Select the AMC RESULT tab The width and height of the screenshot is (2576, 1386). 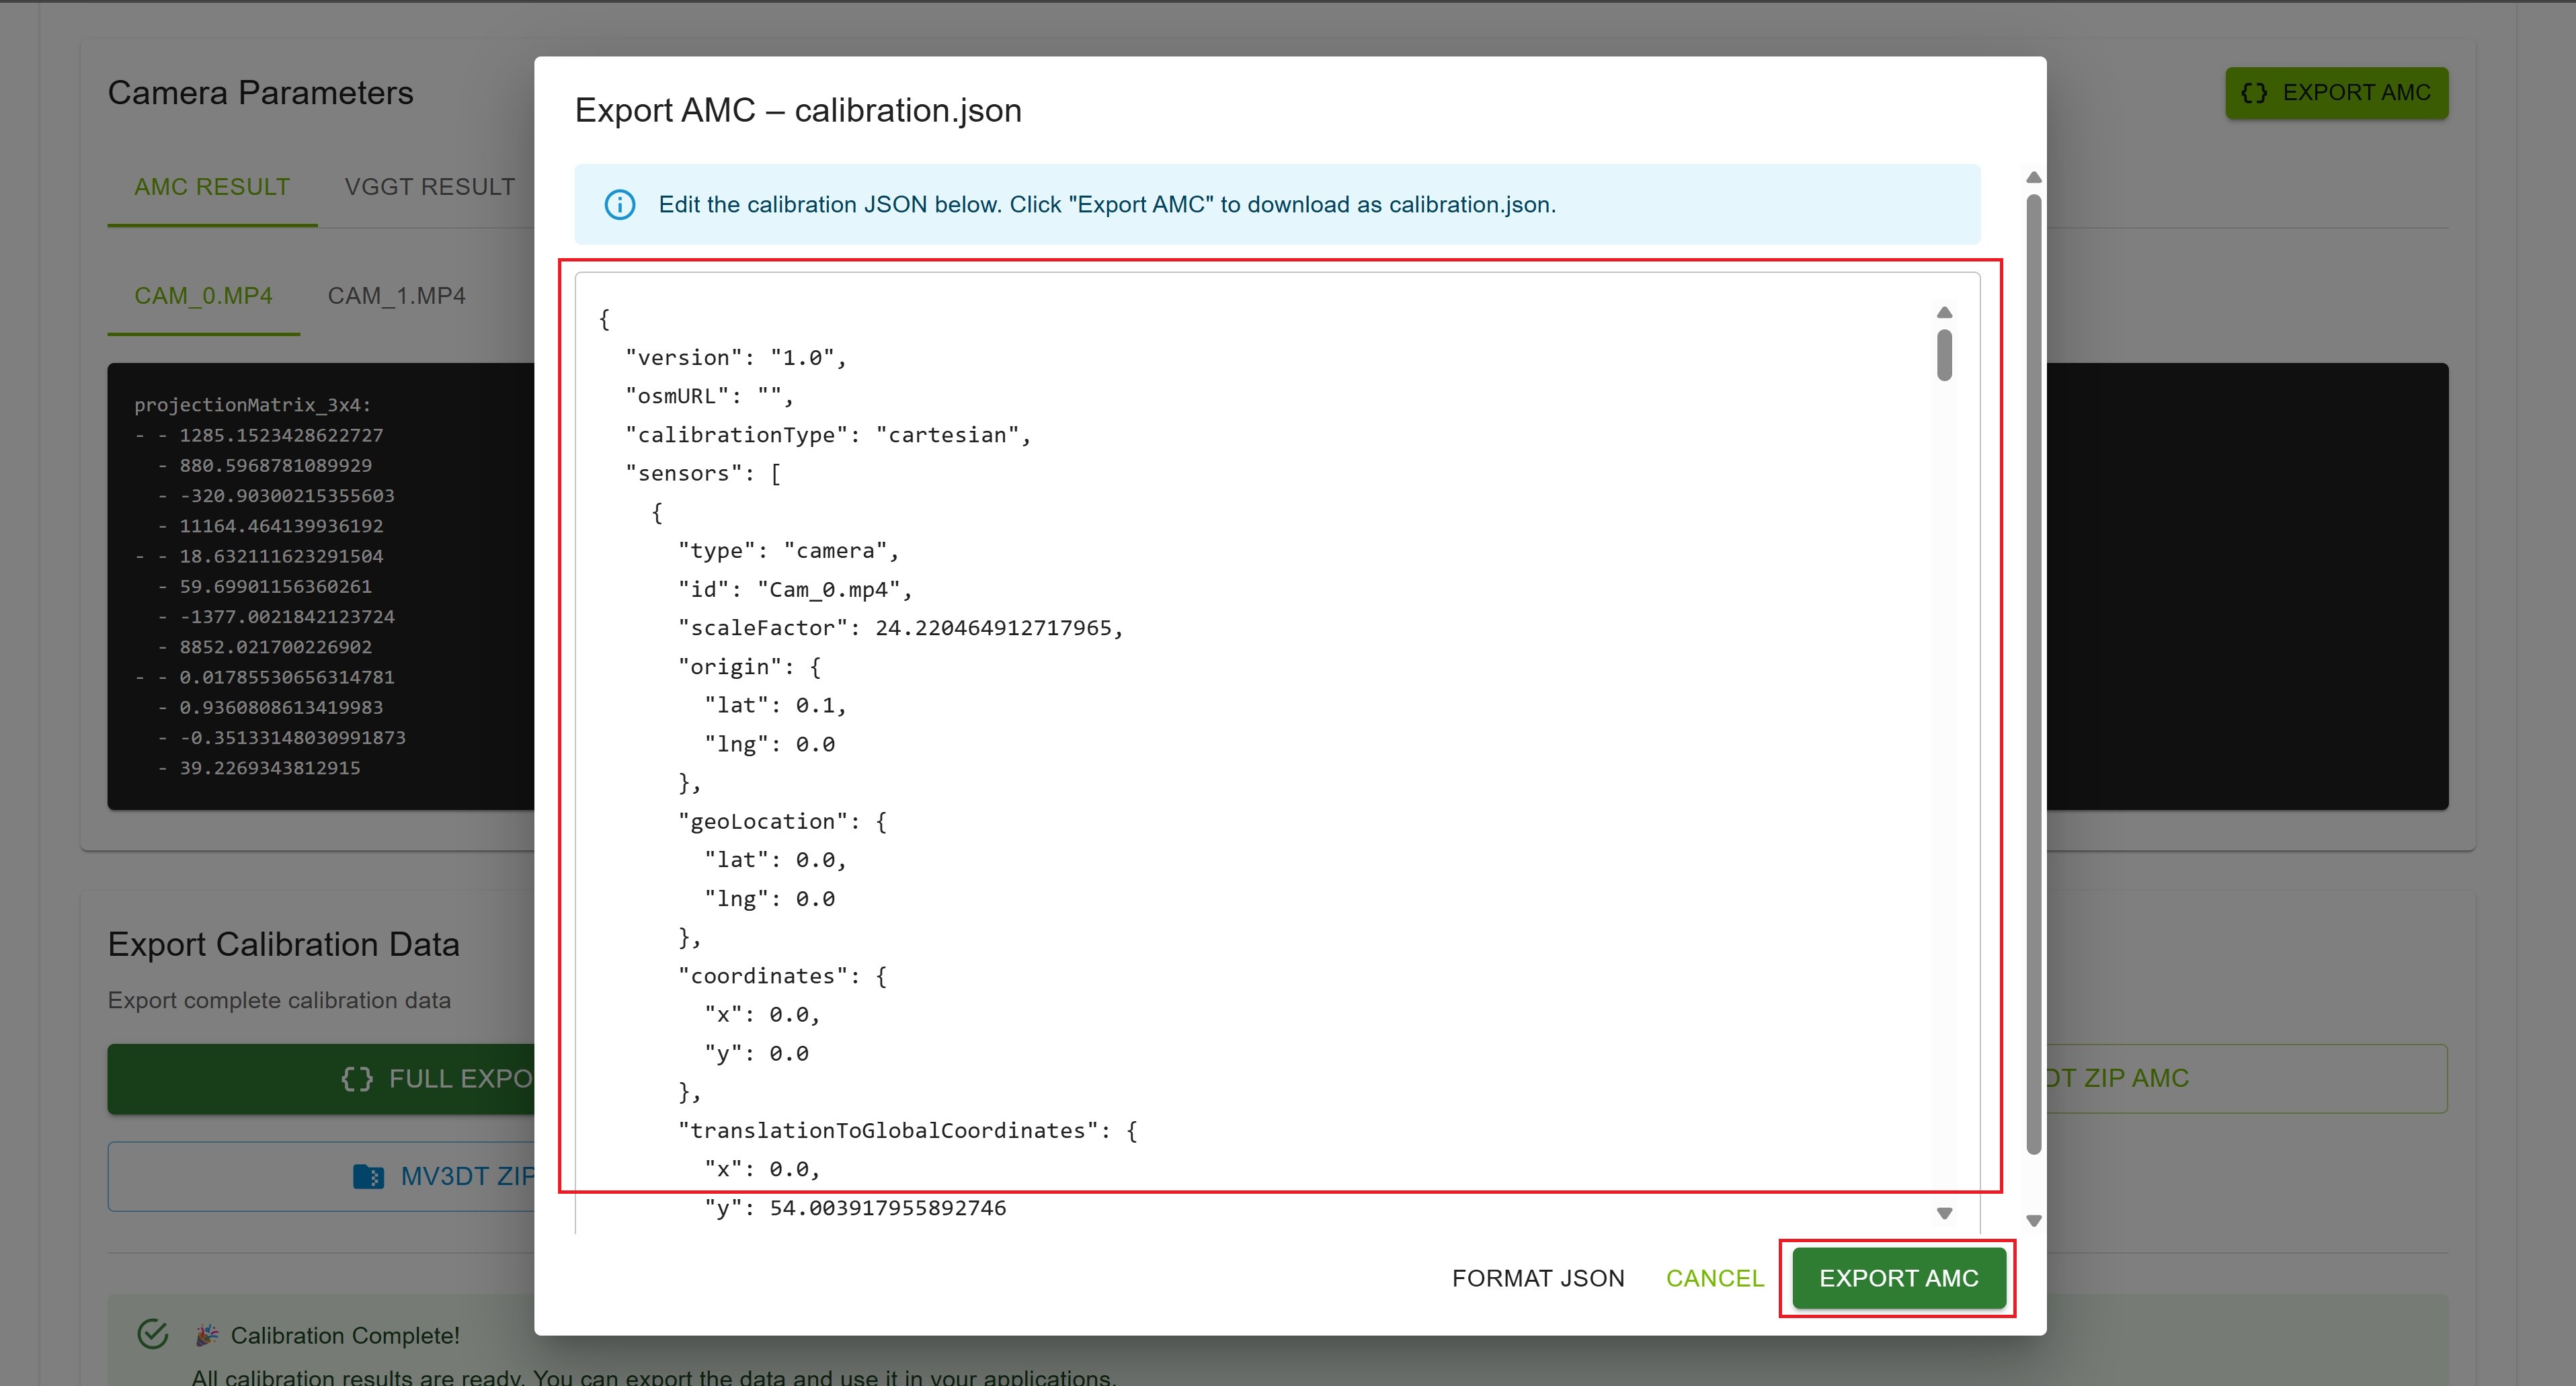pos(212,186)
